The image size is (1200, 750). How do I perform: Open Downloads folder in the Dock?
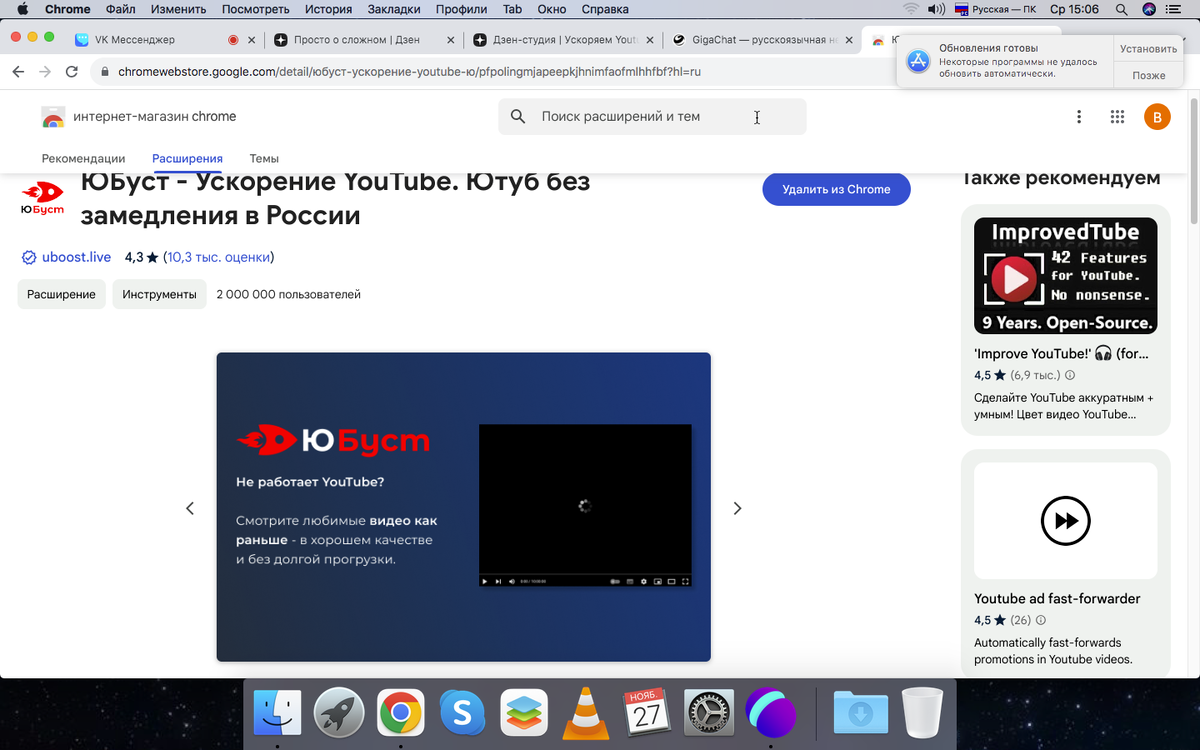tap(861, 713)
